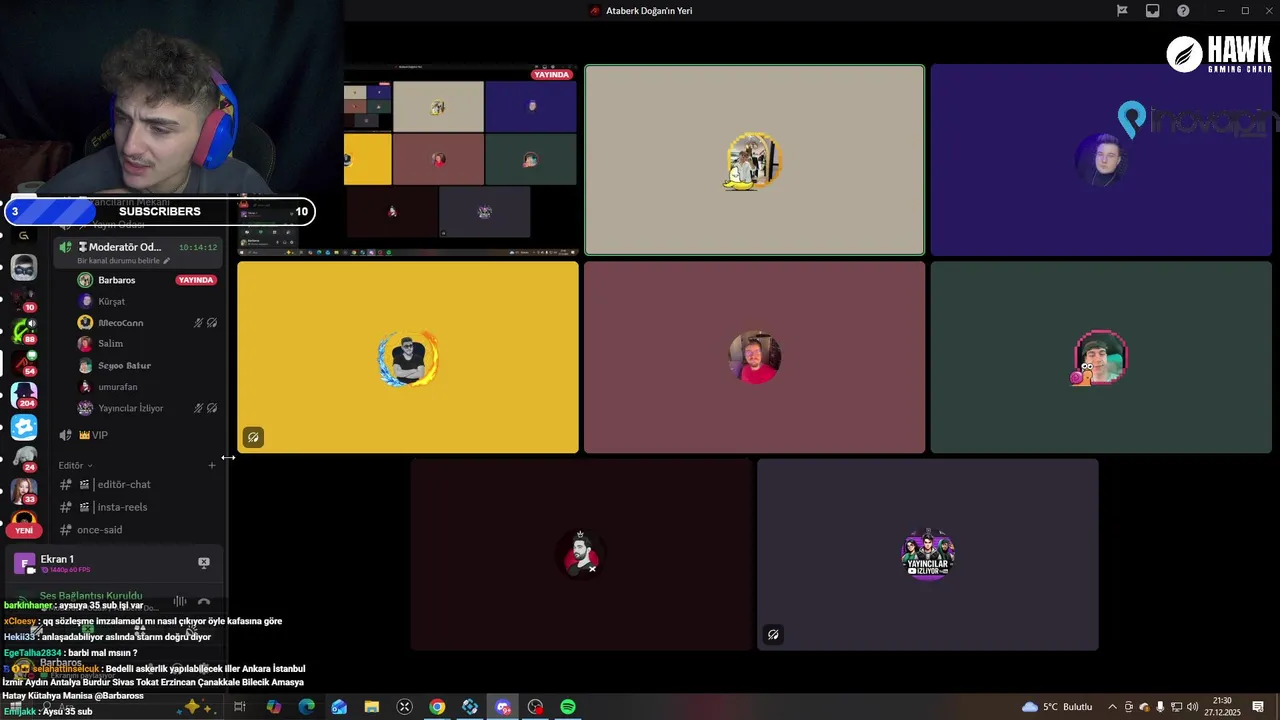Open volume control in system tray
This screenshot has height=720, width=1280.
click(x=1193, y=707)
